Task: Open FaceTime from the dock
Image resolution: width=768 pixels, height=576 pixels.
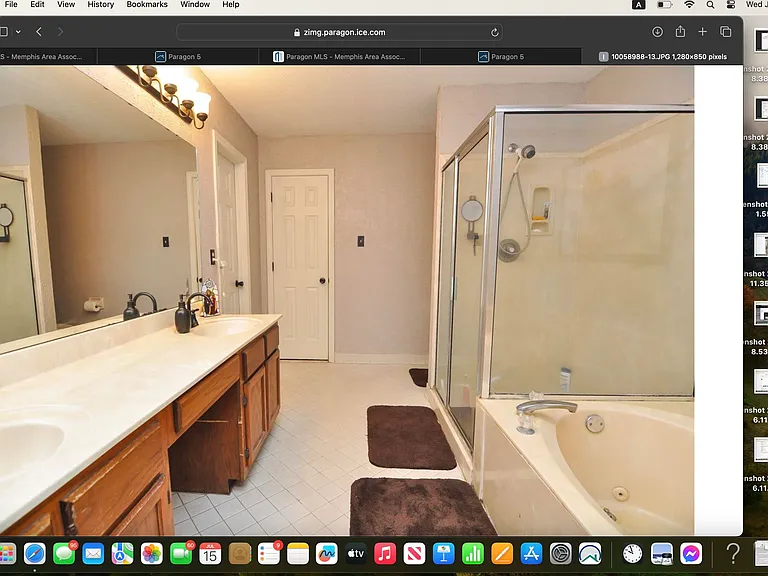Action: (181, 554)
